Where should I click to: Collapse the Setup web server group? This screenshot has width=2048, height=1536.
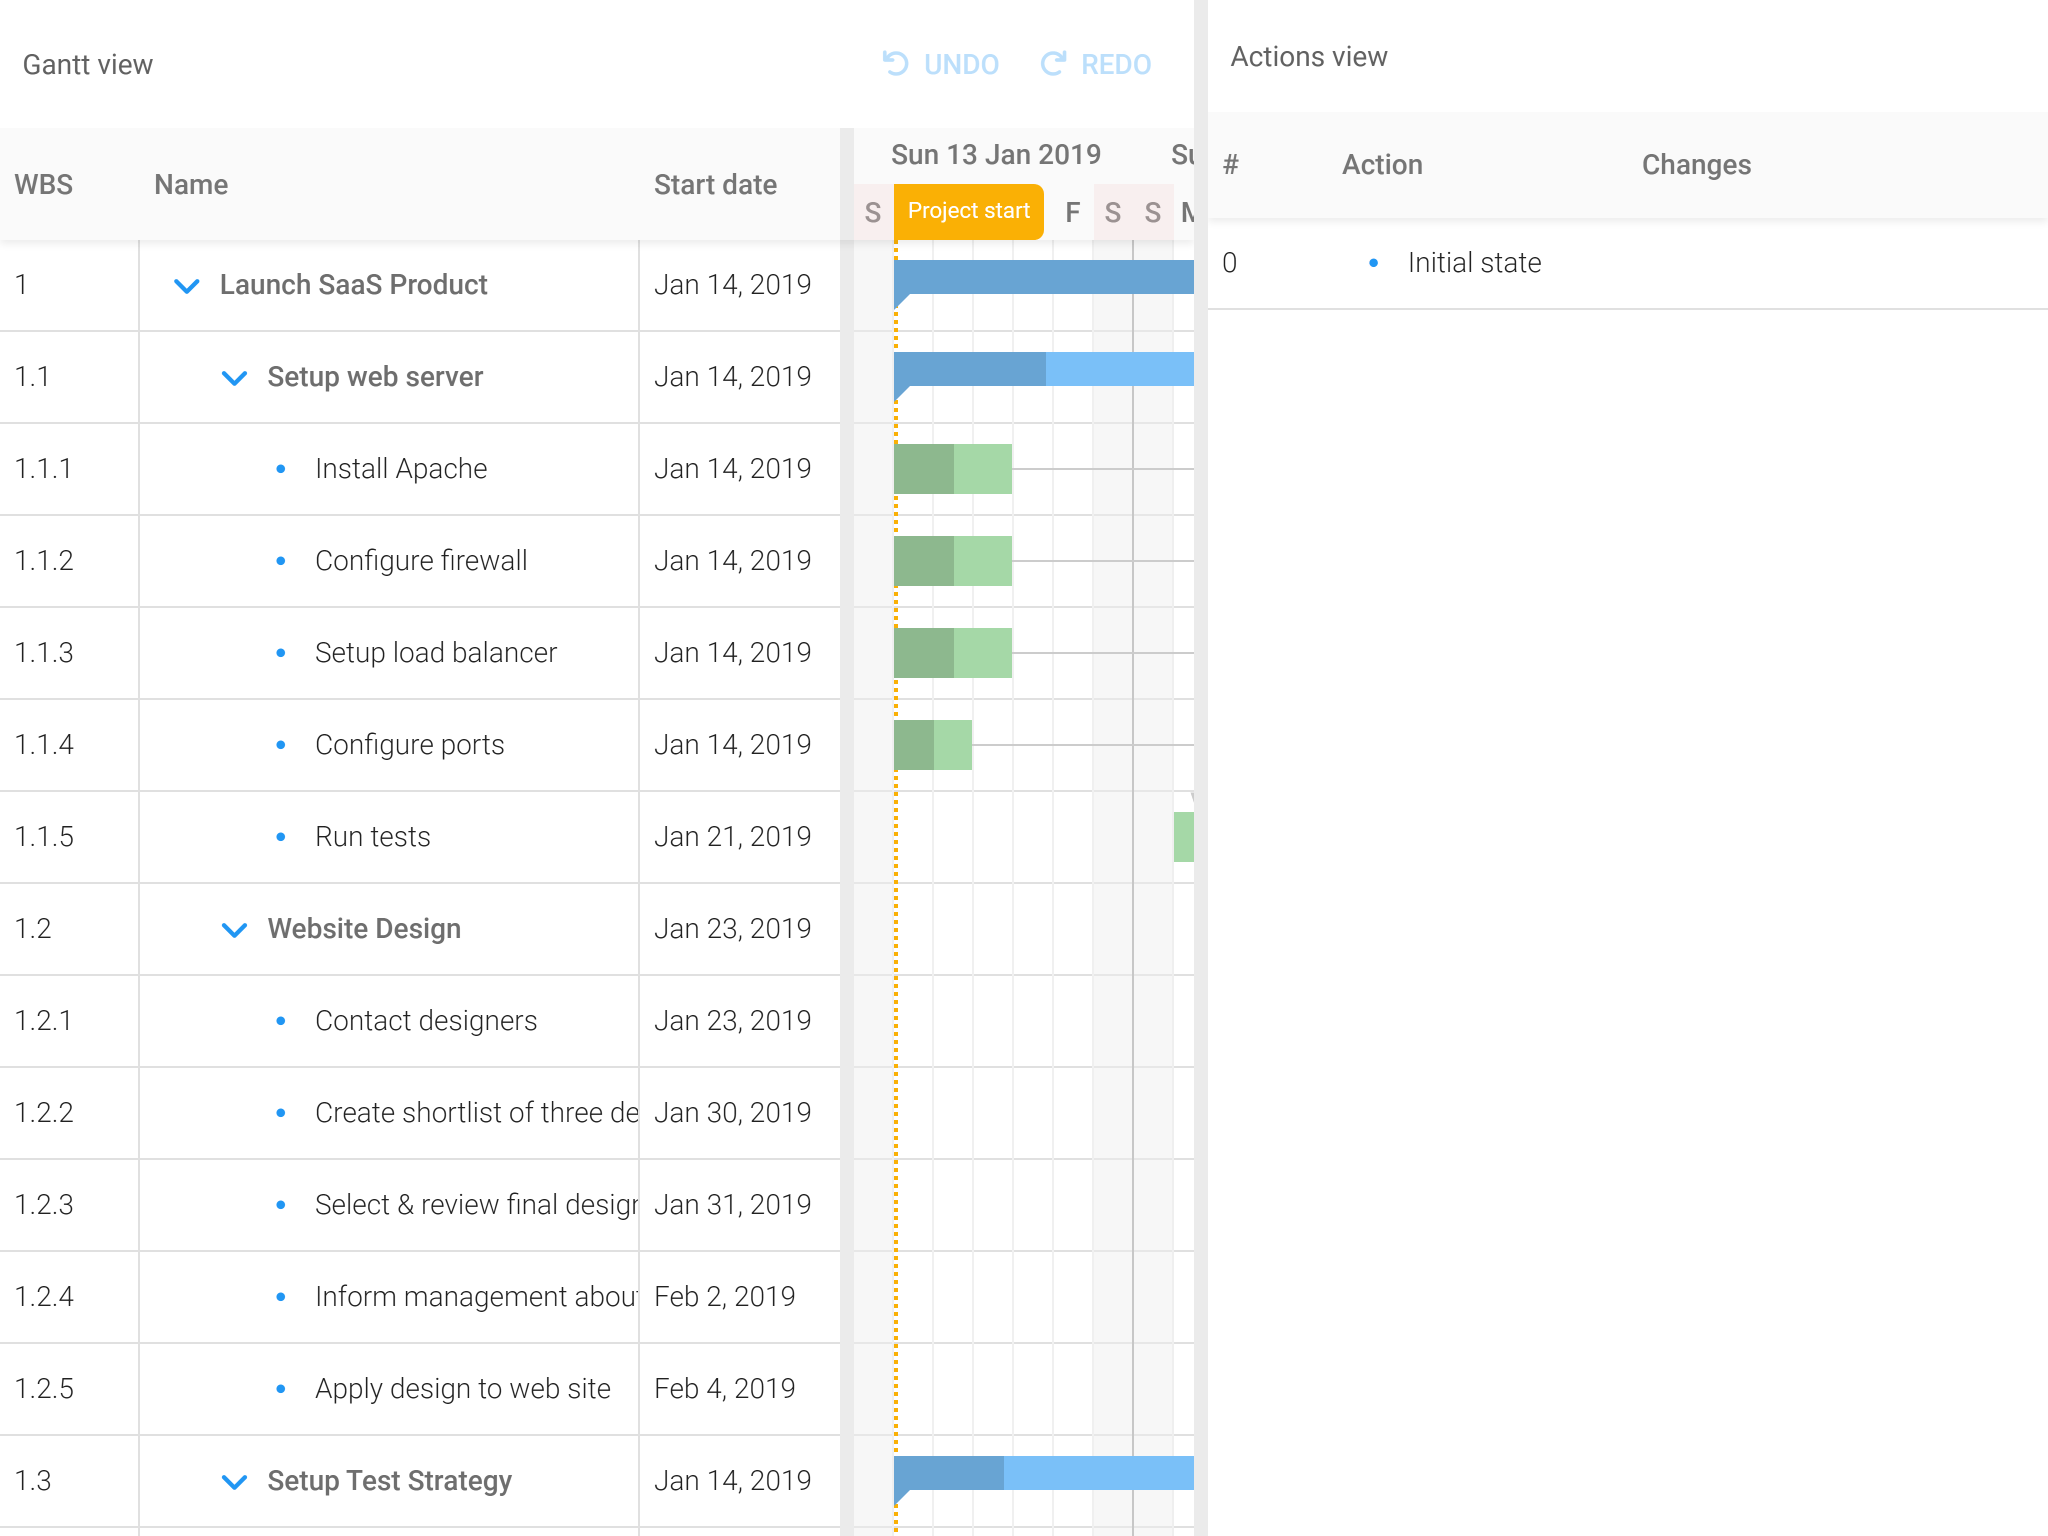pyautogui.click(x=234, y=378)
